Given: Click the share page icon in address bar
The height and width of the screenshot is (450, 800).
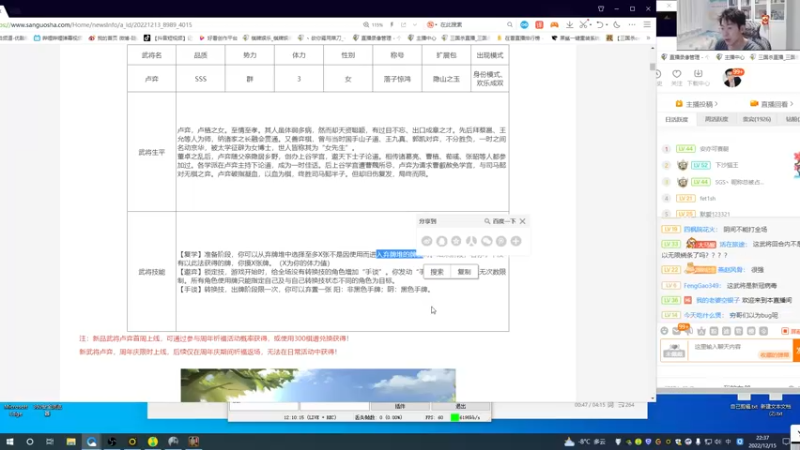Looking at the screenshot, I should pos(404,24).
